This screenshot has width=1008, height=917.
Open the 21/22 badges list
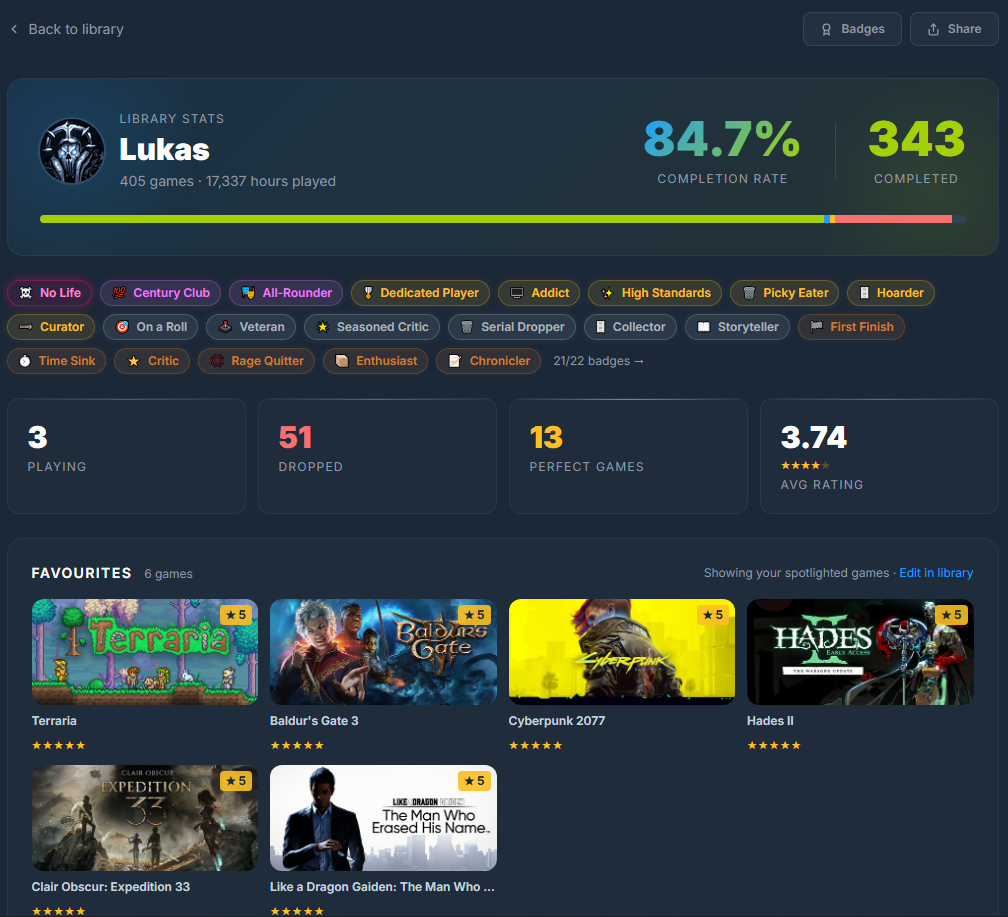point(597,360)
